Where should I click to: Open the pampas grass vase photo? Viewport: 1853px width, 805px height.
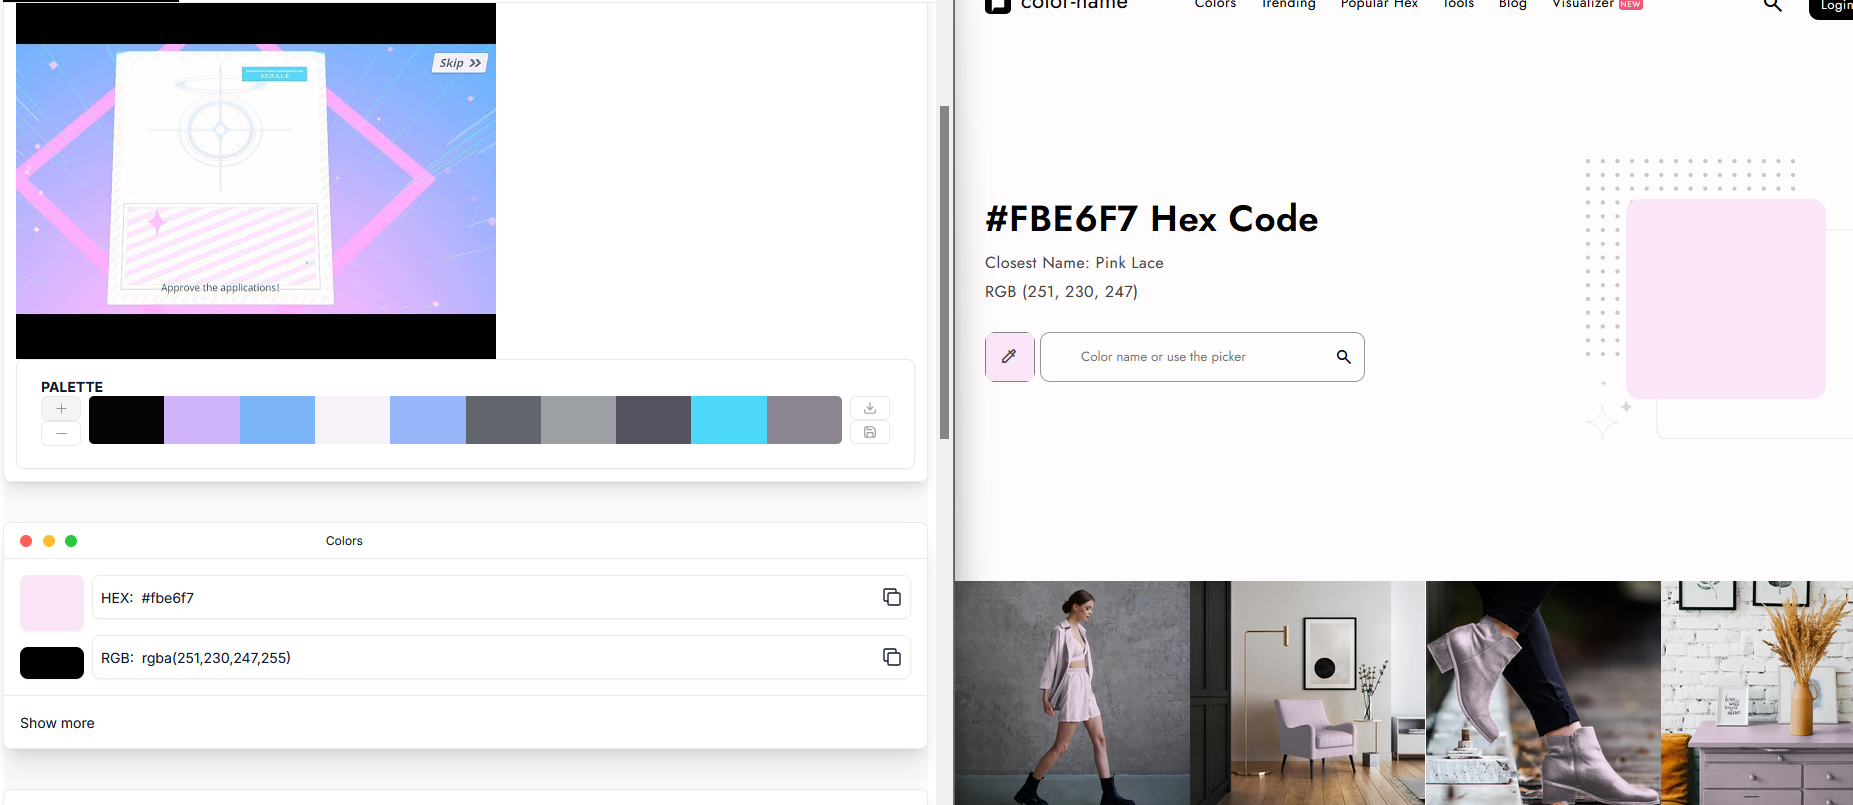coord(1757,693)
